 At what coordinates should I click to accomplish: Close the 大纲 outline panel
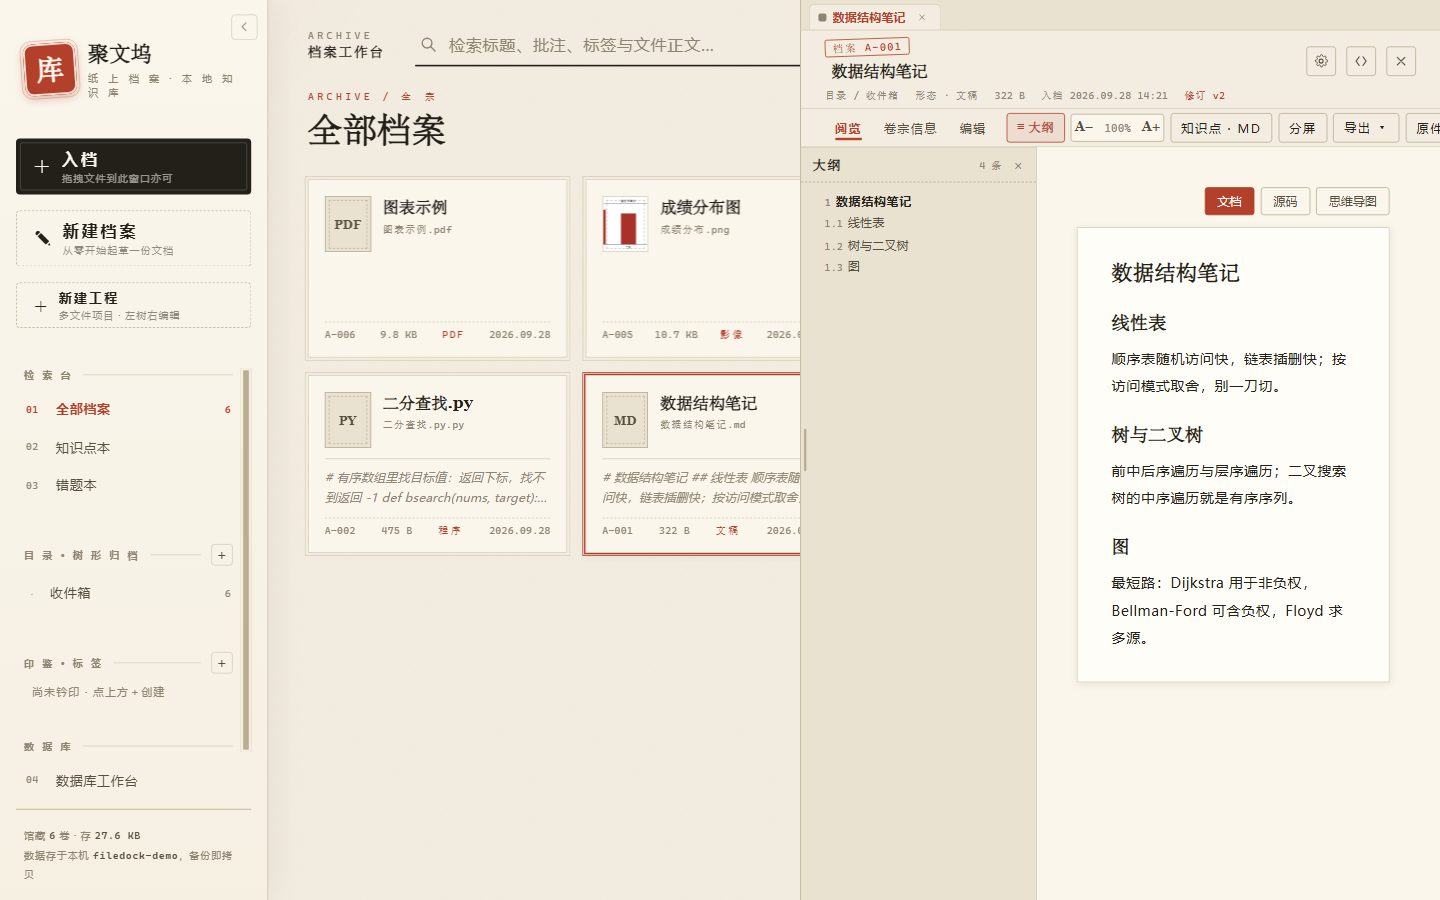pyautogui.click(x=1018, y=166)
